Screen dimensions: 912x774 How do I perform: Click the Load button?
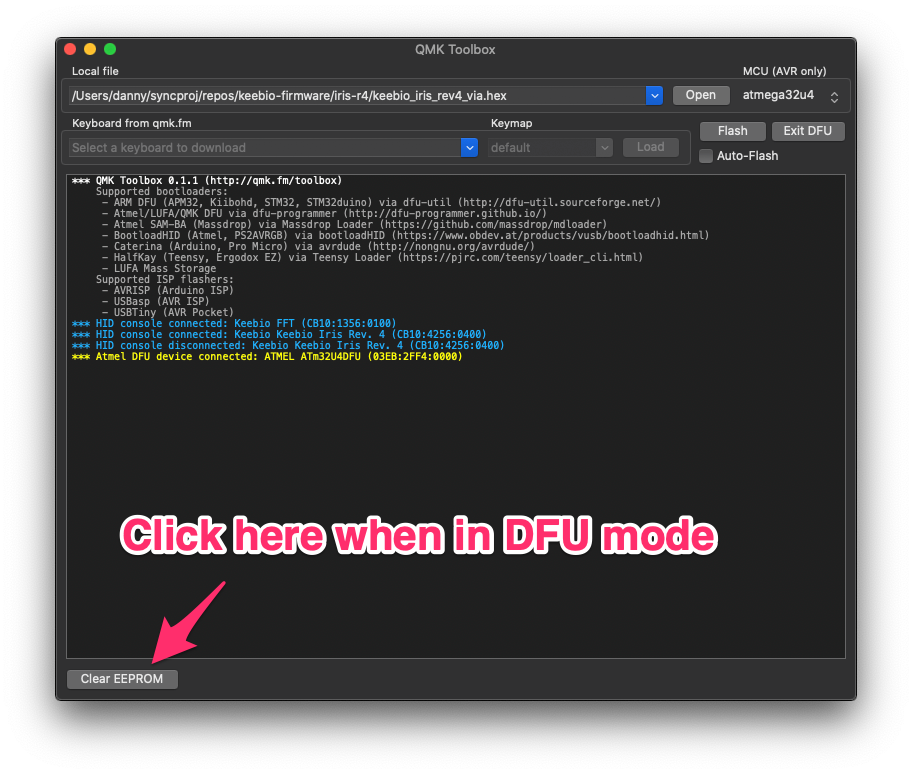[x=650, y=147]
